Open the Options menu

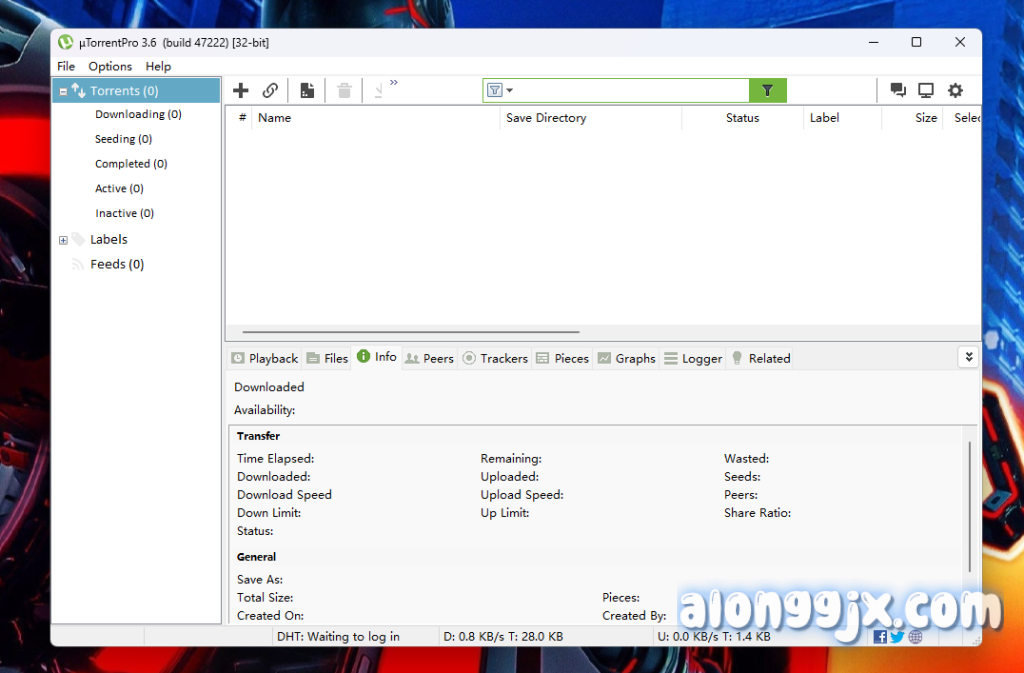[110, 66]
